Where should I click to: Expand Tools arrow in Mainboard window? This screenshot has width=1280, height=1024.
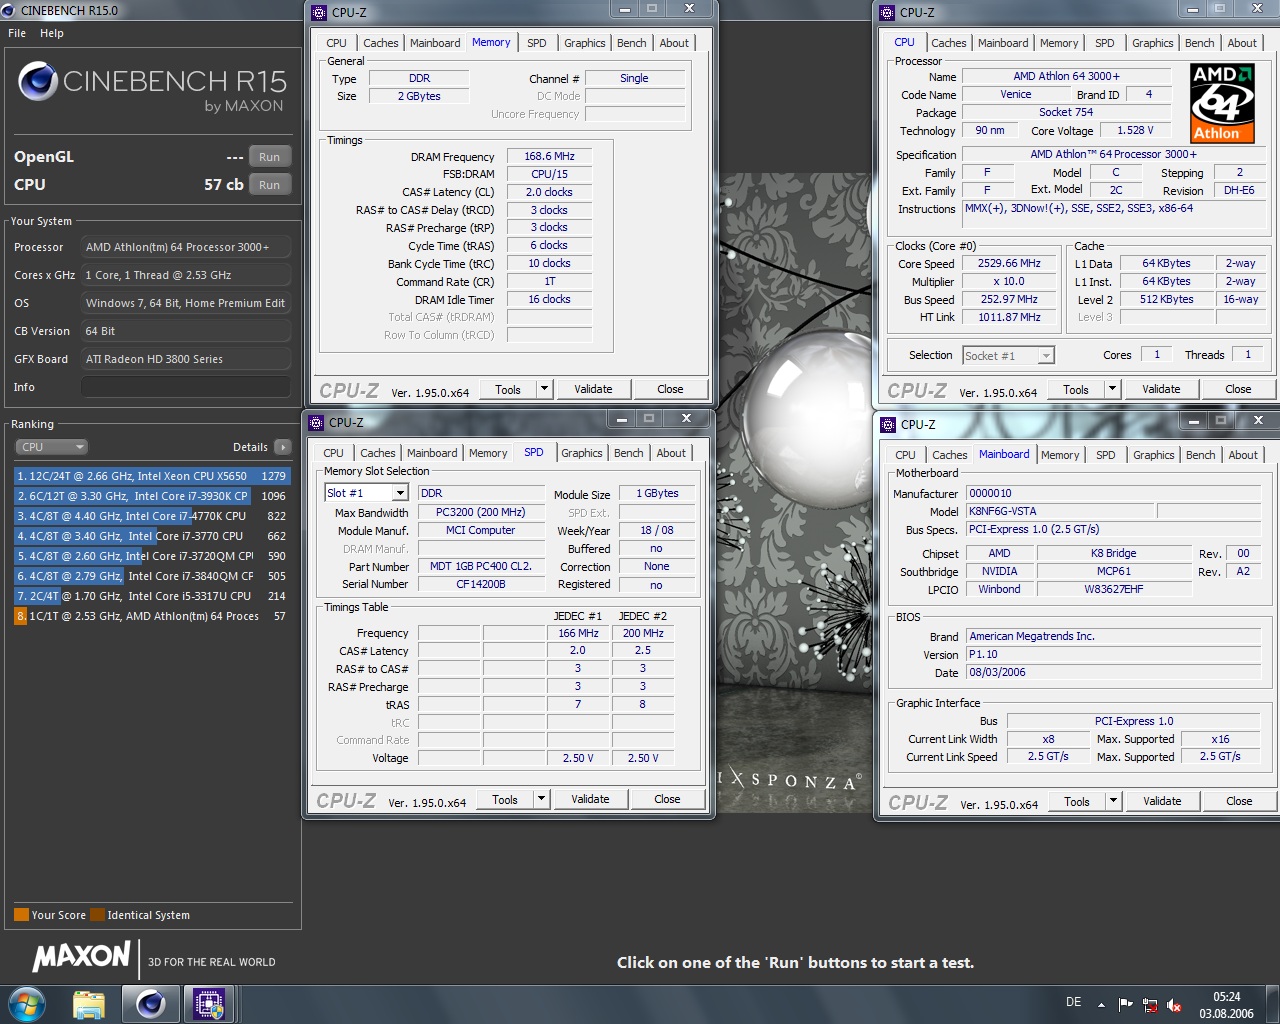(1114, 801)
